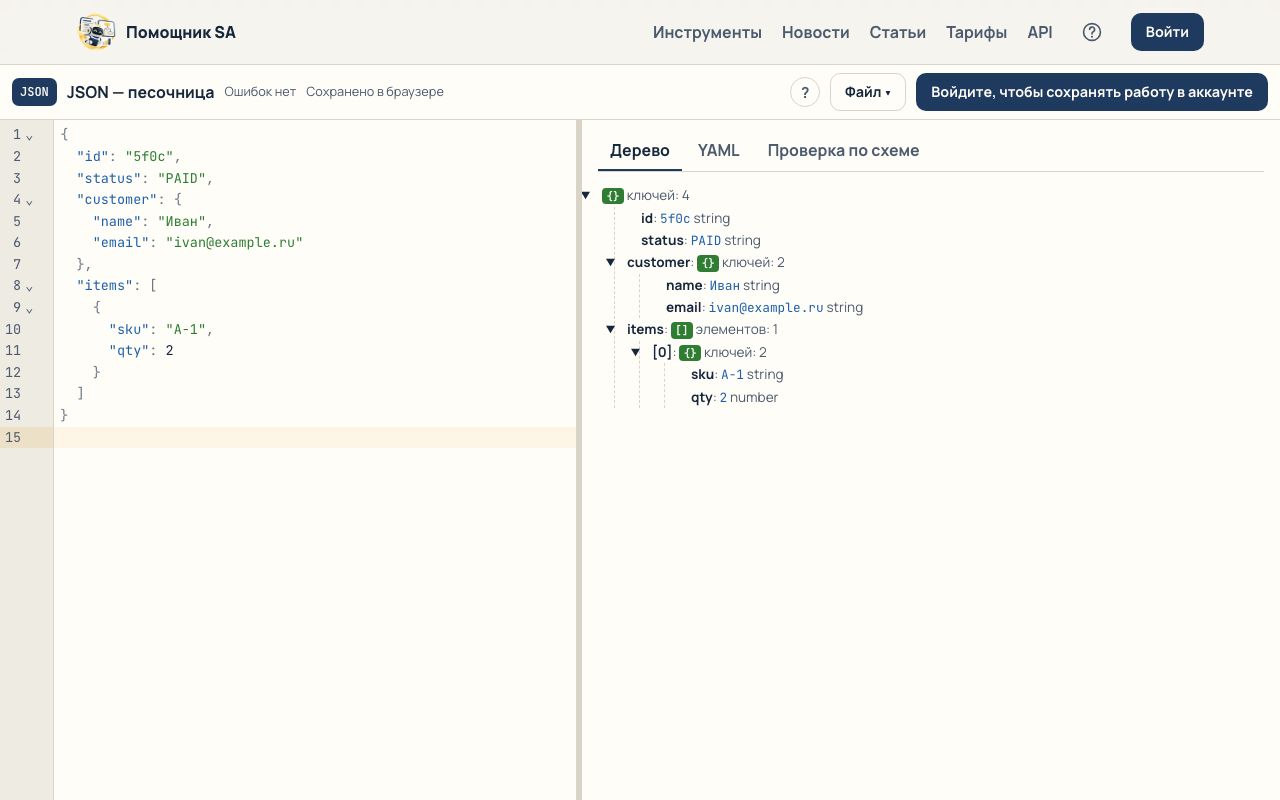Click the empty line 15 in editor
This screenshot has height=800, width=1280.
(x=315, y=437)
